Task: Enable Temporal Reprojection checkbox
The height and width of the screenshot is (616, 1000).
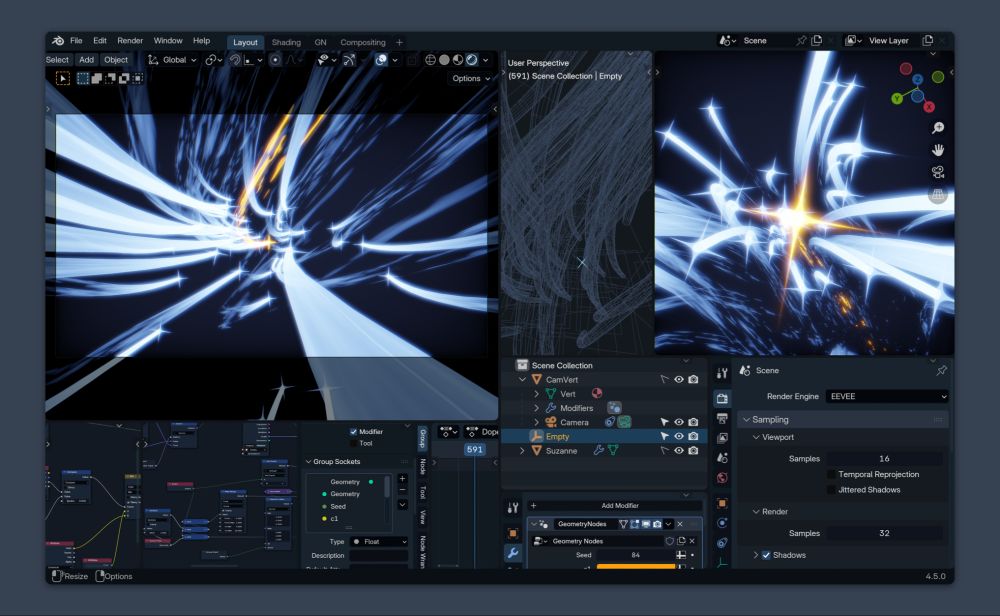Action: pyautogui.click(x=831, y=474)
